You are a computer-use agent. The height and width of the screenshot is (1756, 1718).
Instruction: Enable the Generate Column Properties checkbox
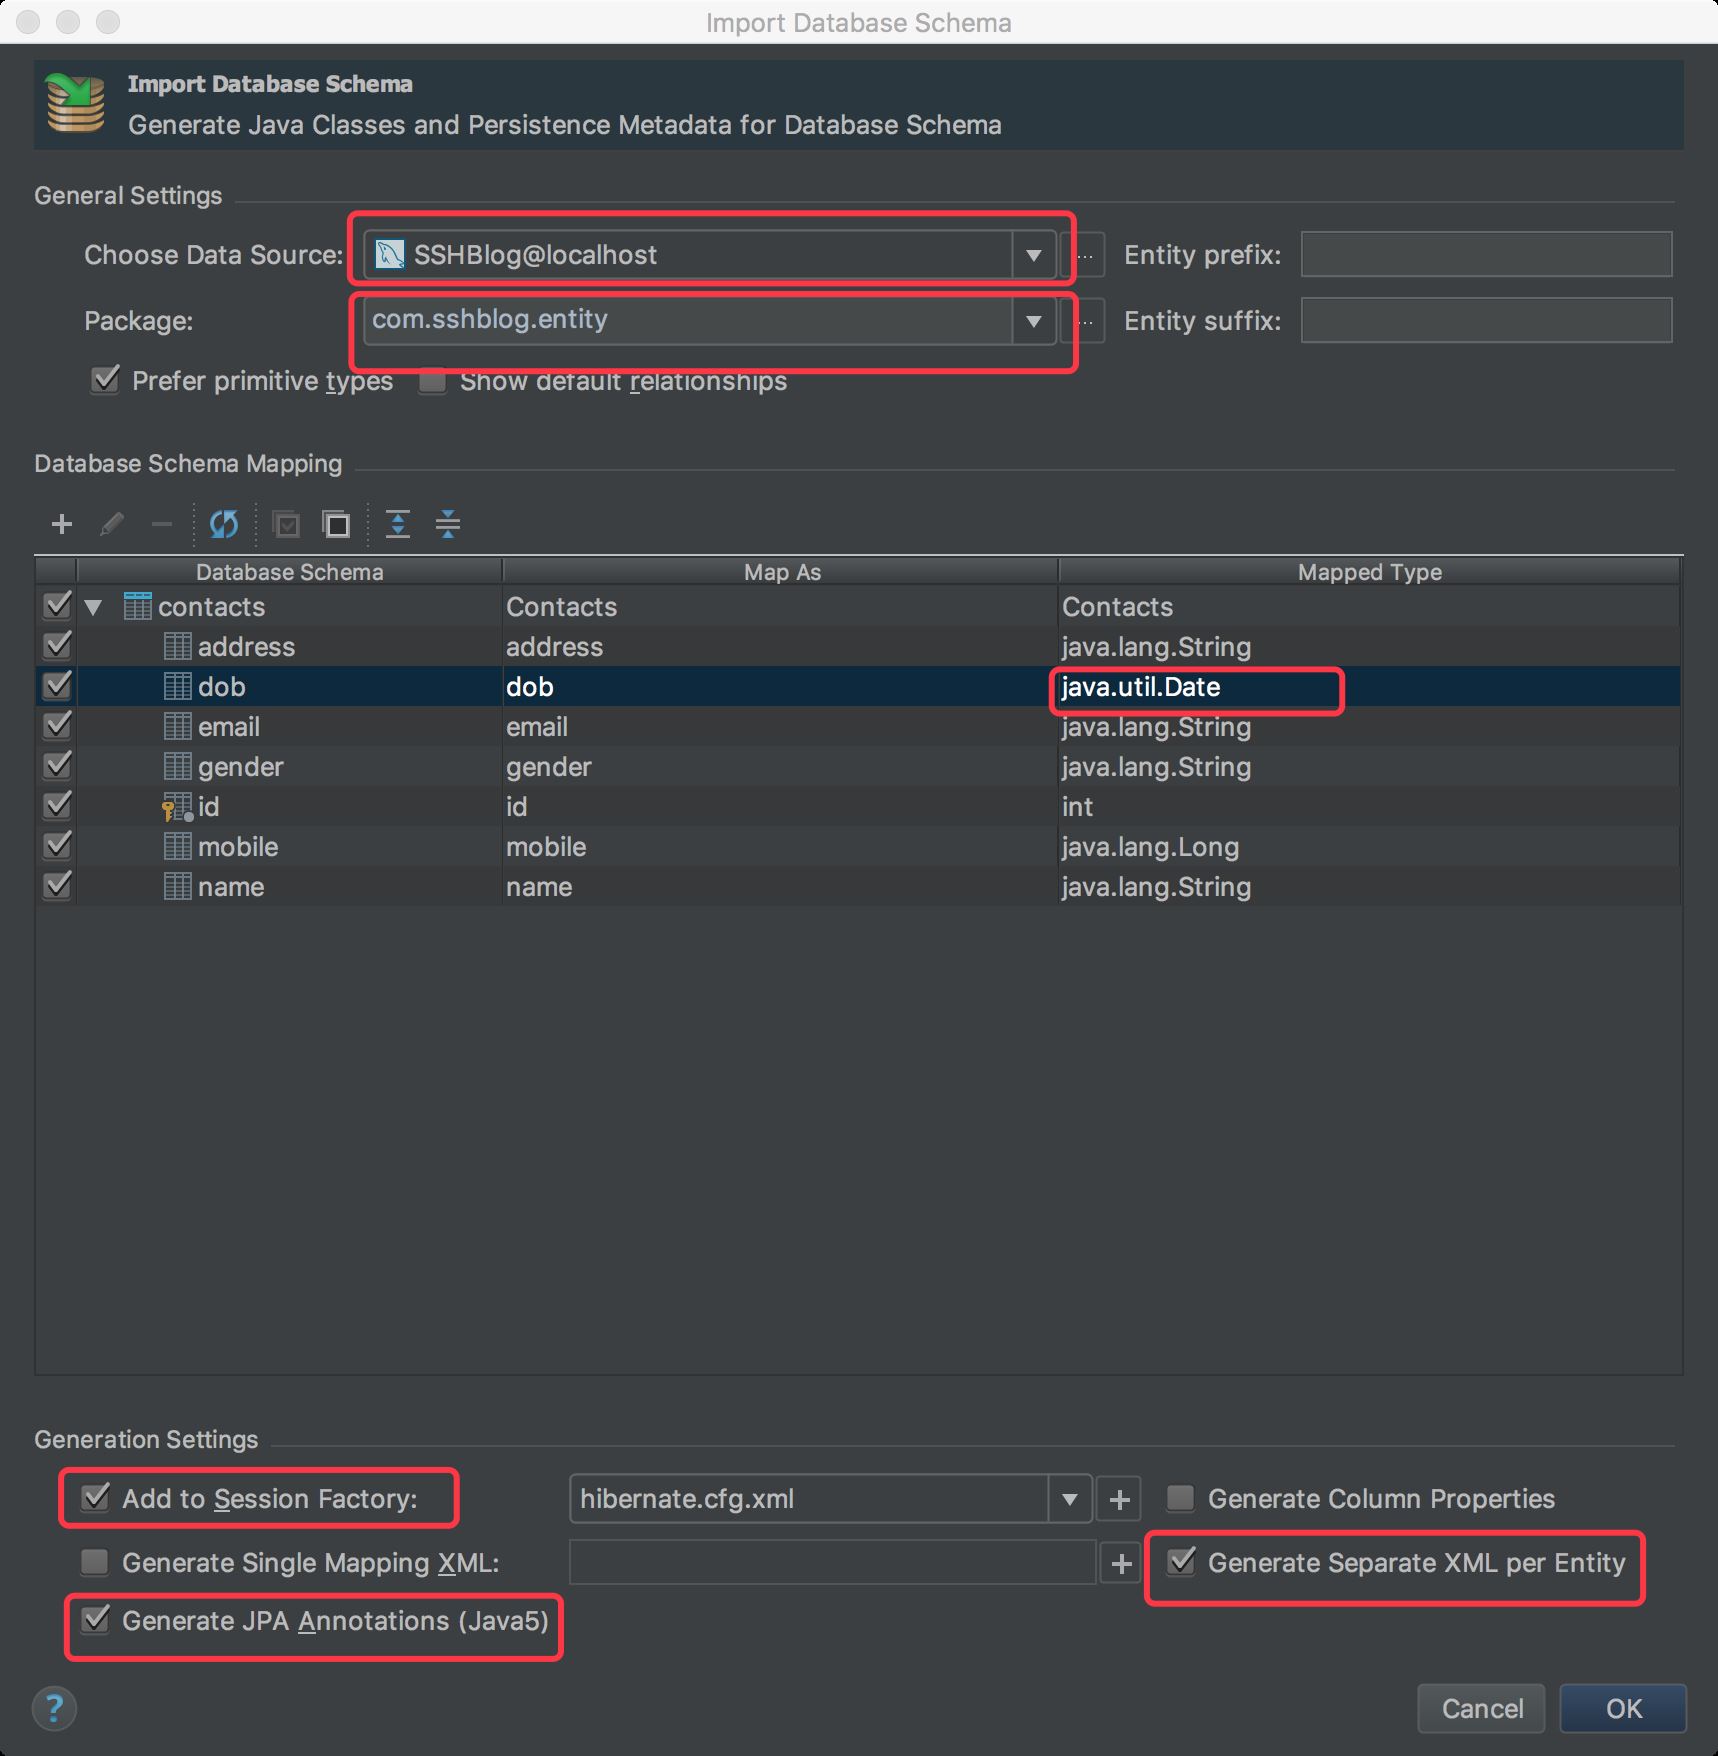coord(1181,1498)
